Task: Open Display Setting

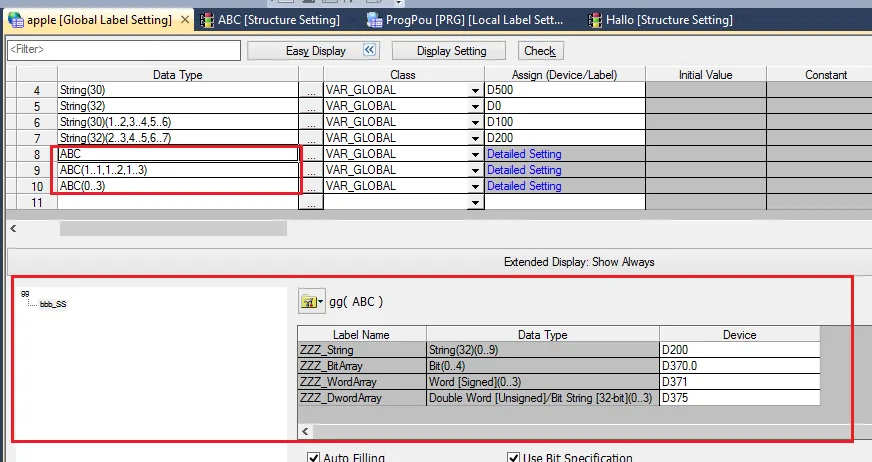Action: pos(451,51)
